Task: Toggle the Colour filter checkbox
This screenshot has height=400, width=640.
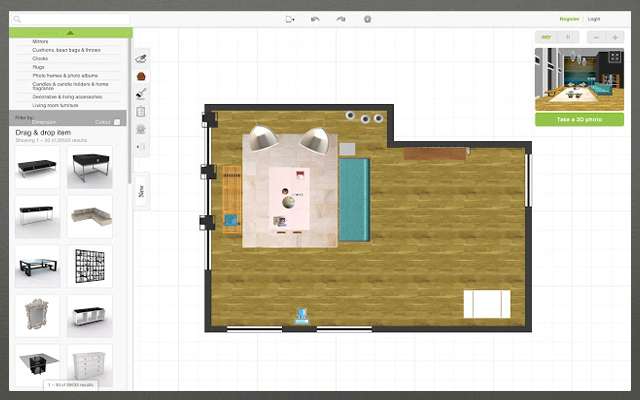Action: 117,122
